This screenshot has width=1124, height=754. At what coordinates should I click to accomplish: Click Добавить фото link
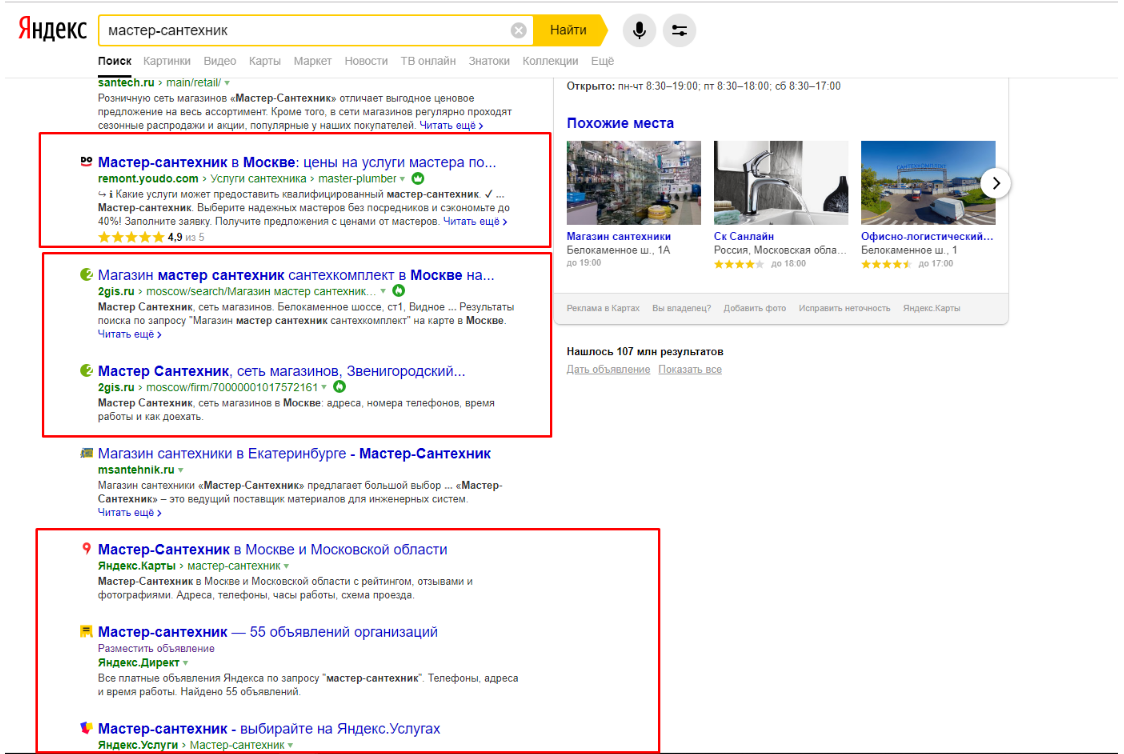[x=754, y=308]
